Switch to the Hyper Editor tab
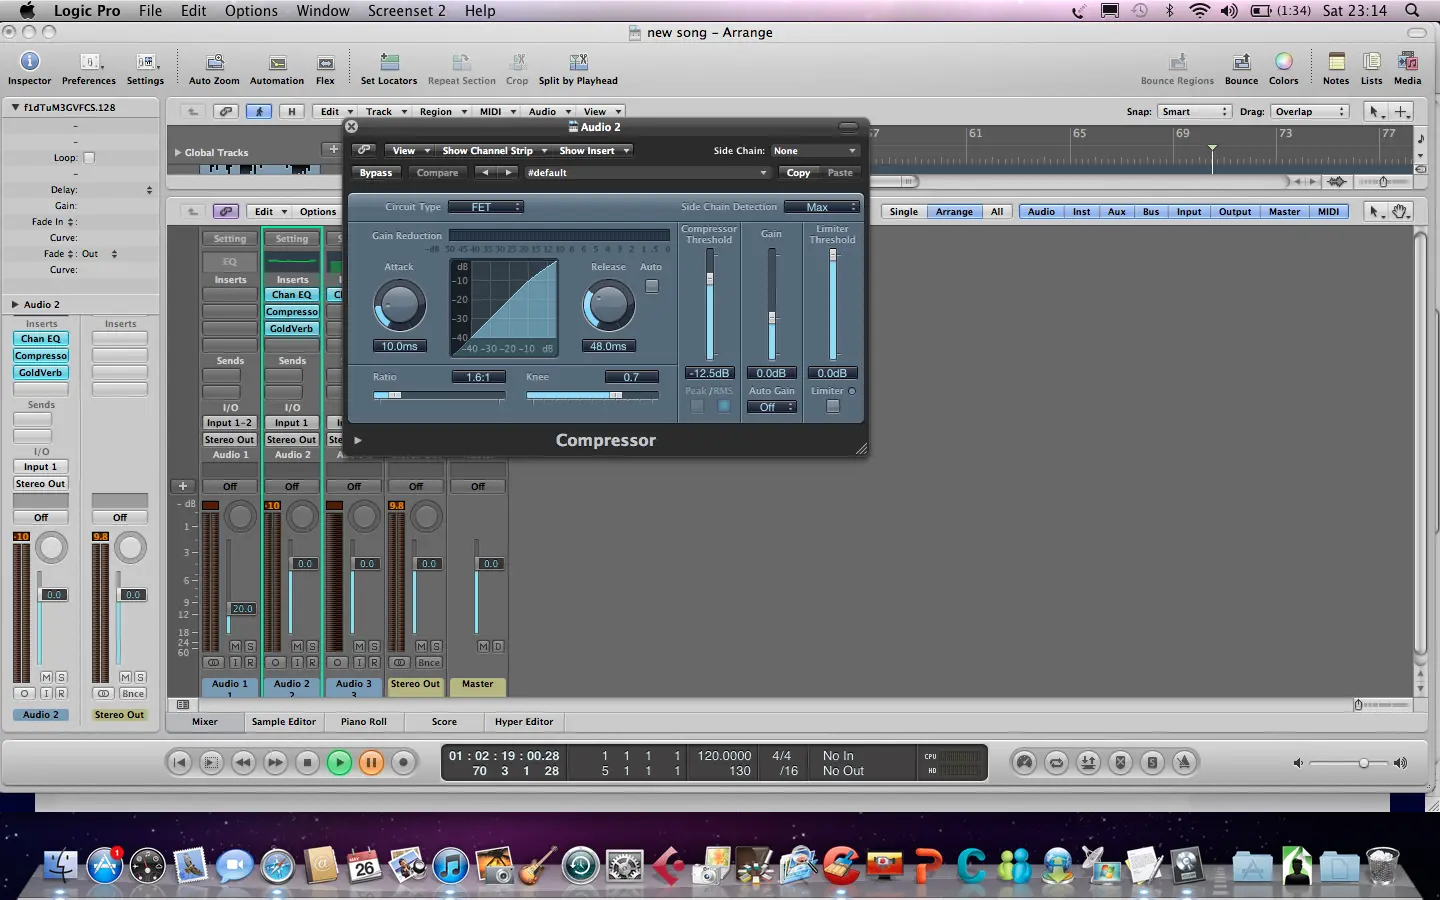Image resolution: width=1440 pixels, height=900 pixels. click(524, 722)
